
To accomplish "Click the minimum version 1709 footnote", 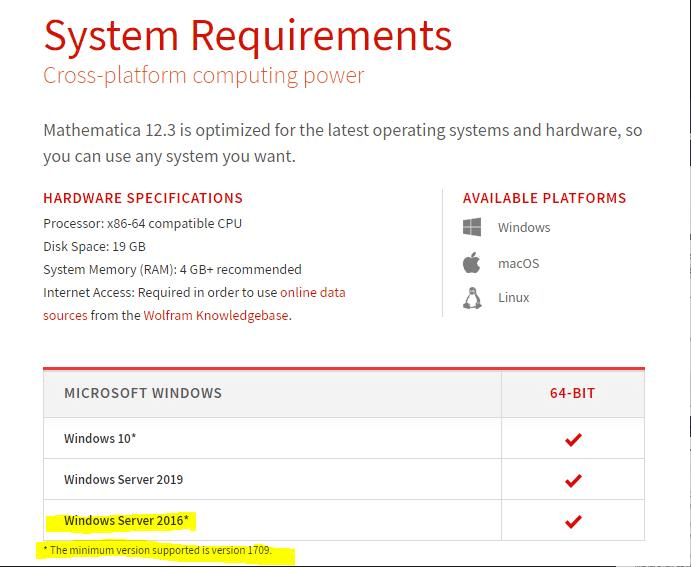I will tap(158, 550).
